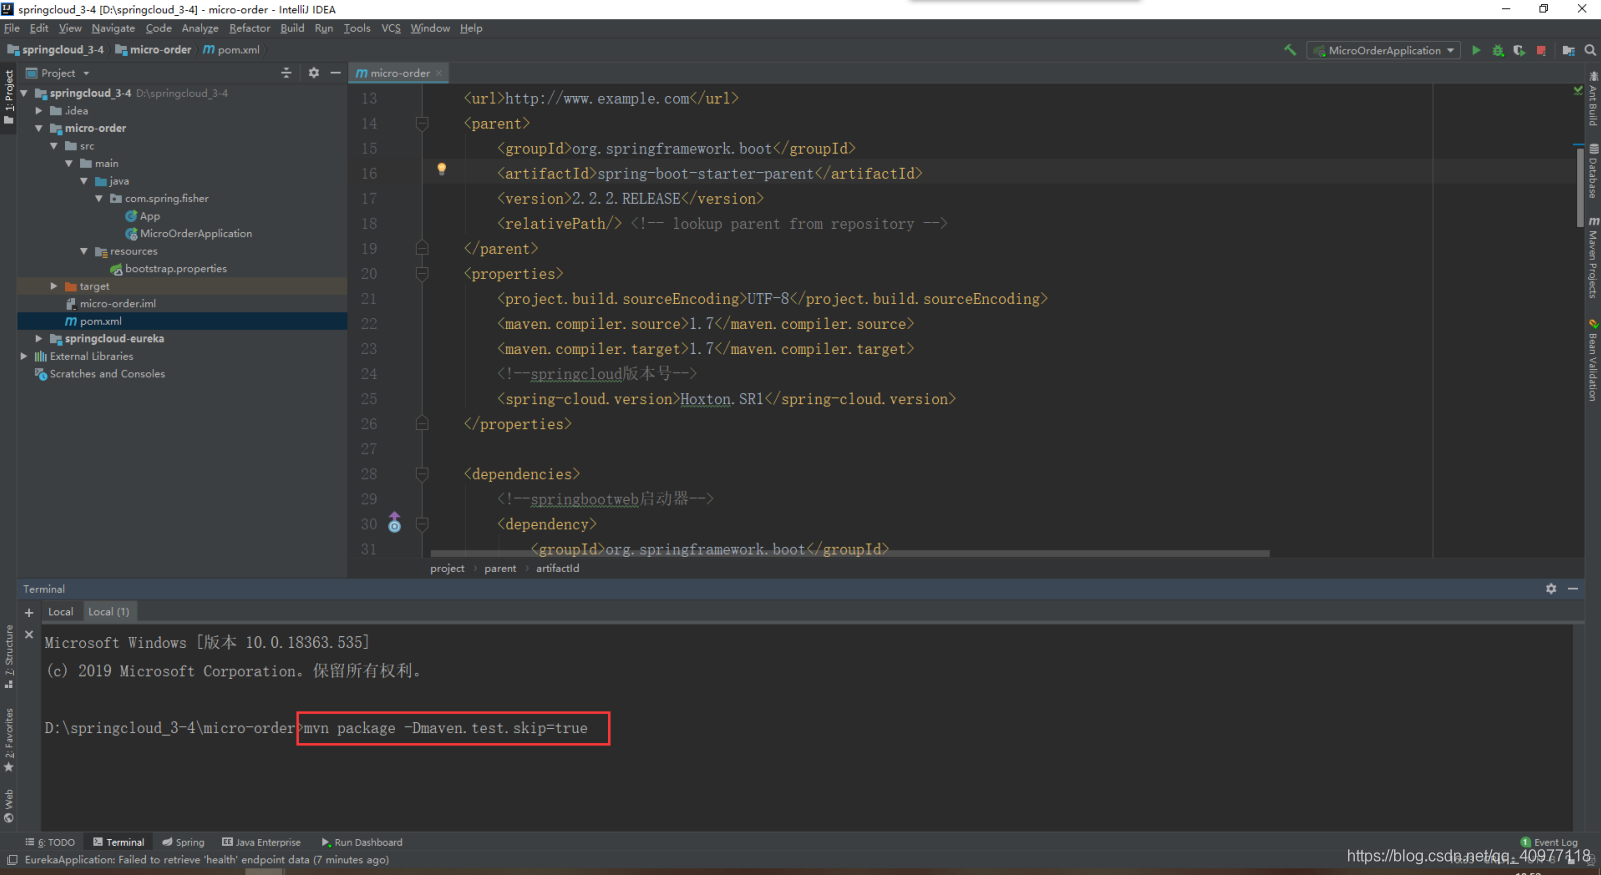1601x875 pixels.
Task: Select the micro-order editor tab
Action: click(x=398, y=73)
